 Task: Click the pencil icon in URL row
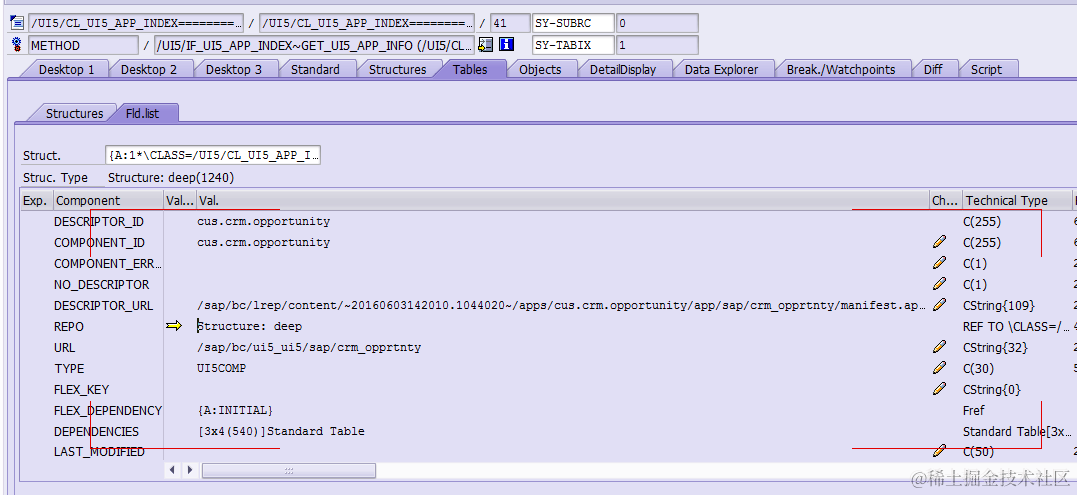[x=940, y=347]
